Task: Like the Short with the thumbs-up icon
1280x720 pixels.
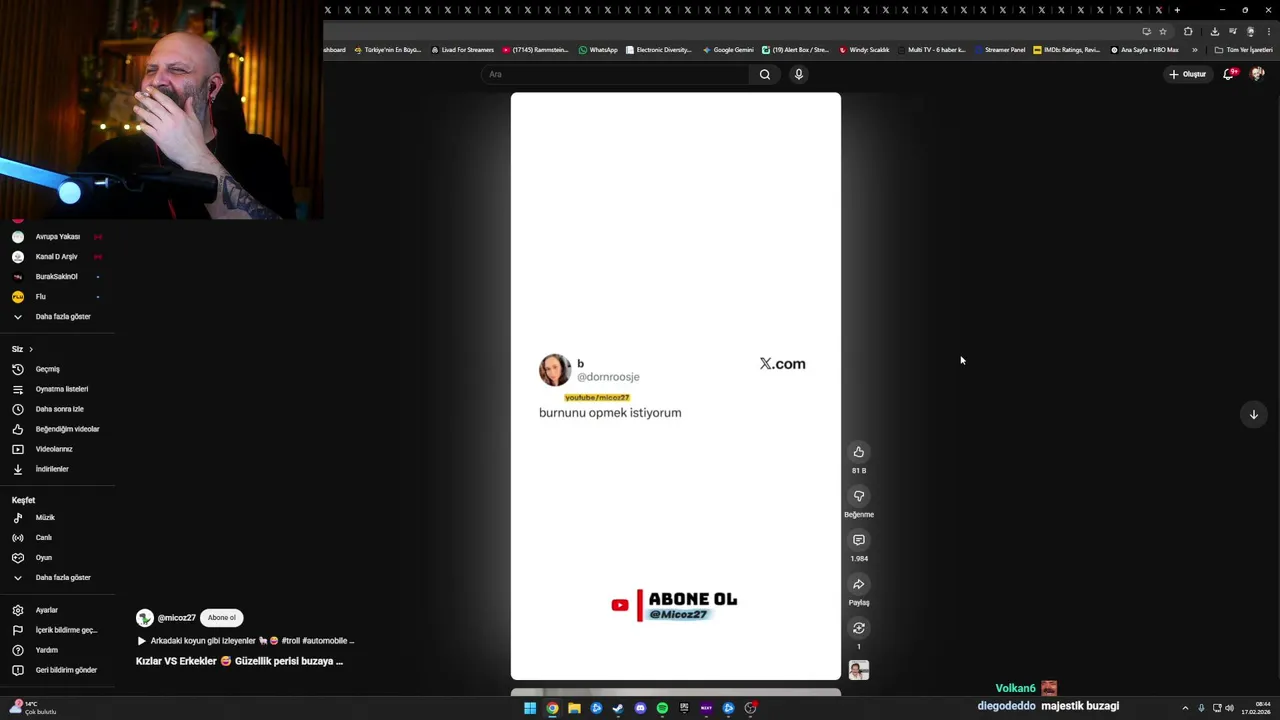Action: (x=858, y=452)
